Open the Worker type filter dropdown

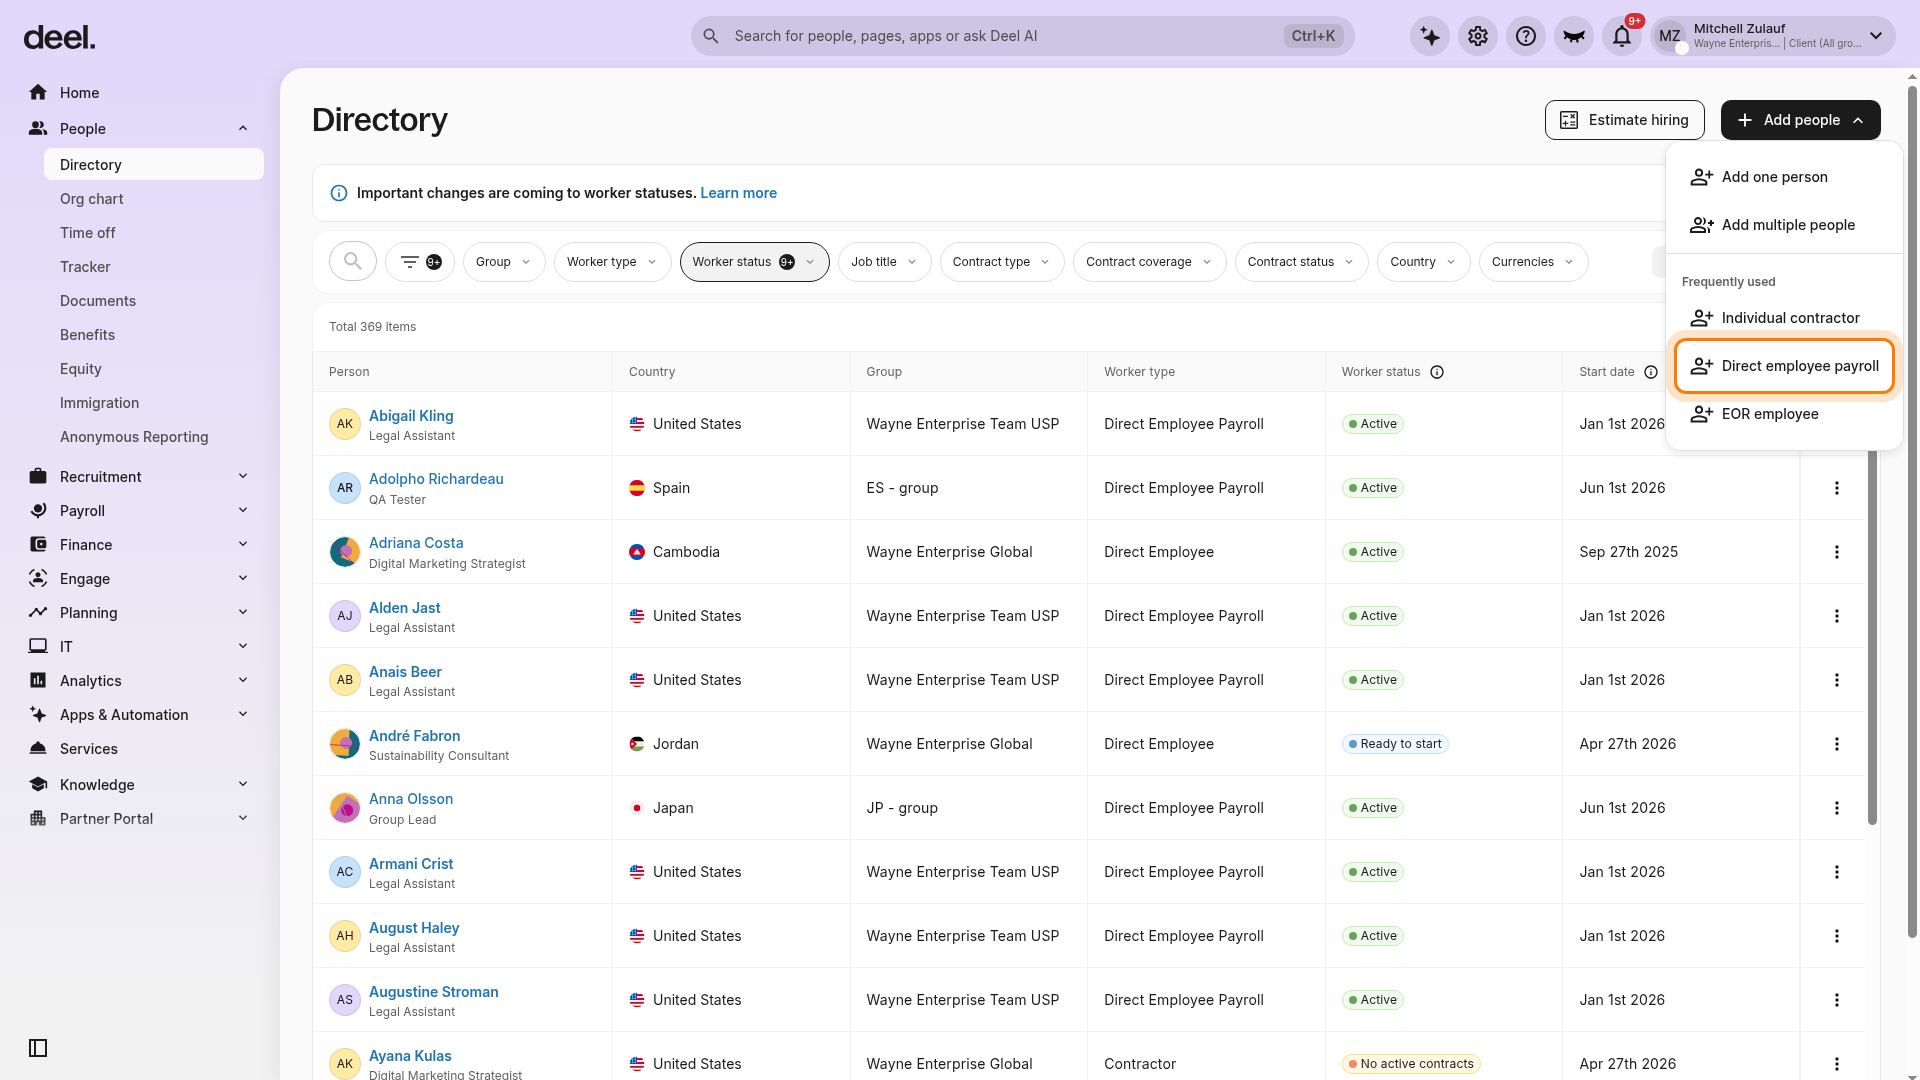pos(612,262)
